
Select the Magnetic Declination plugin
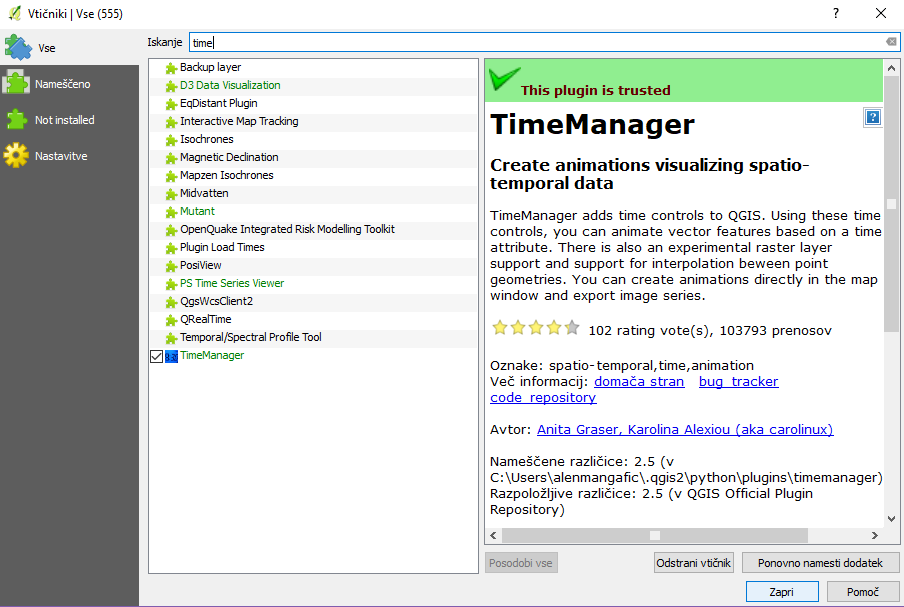[313, 157]
